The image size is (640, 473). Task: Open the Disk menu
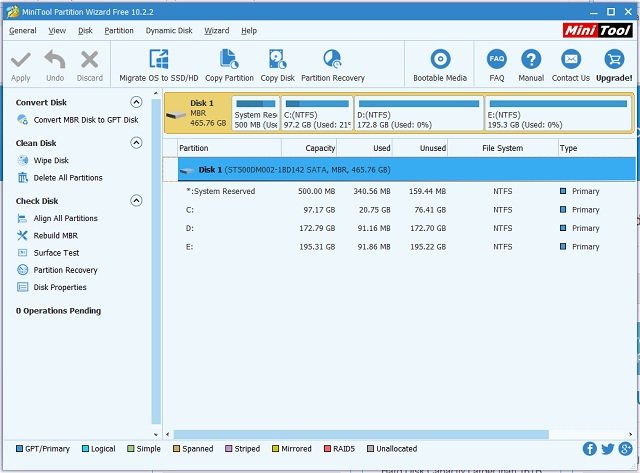(85, 31)
